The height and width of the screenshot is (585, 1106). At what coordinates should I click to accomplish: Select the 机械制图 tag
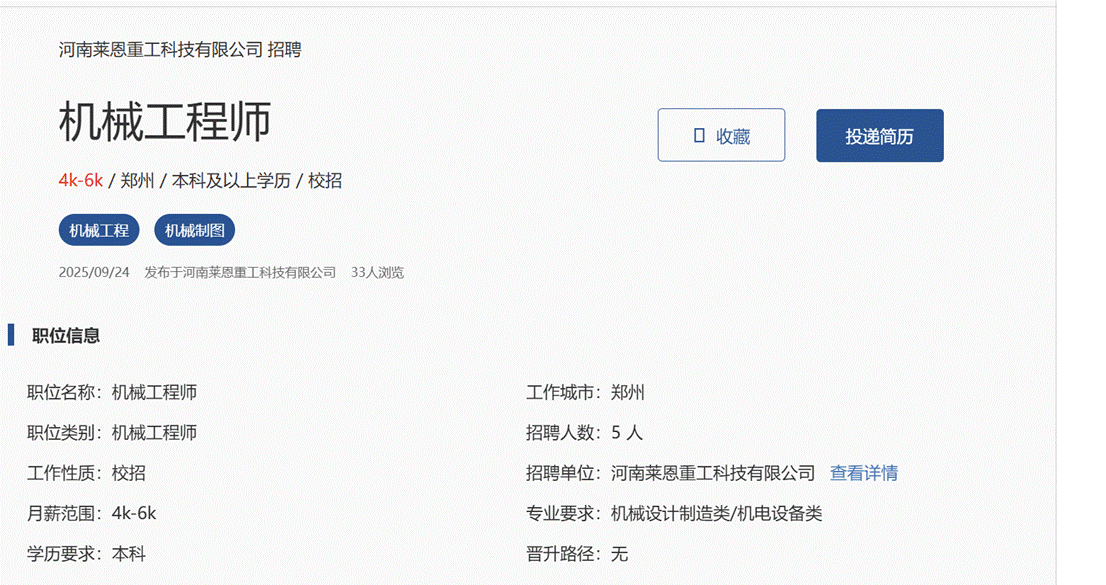coord(195,230)
